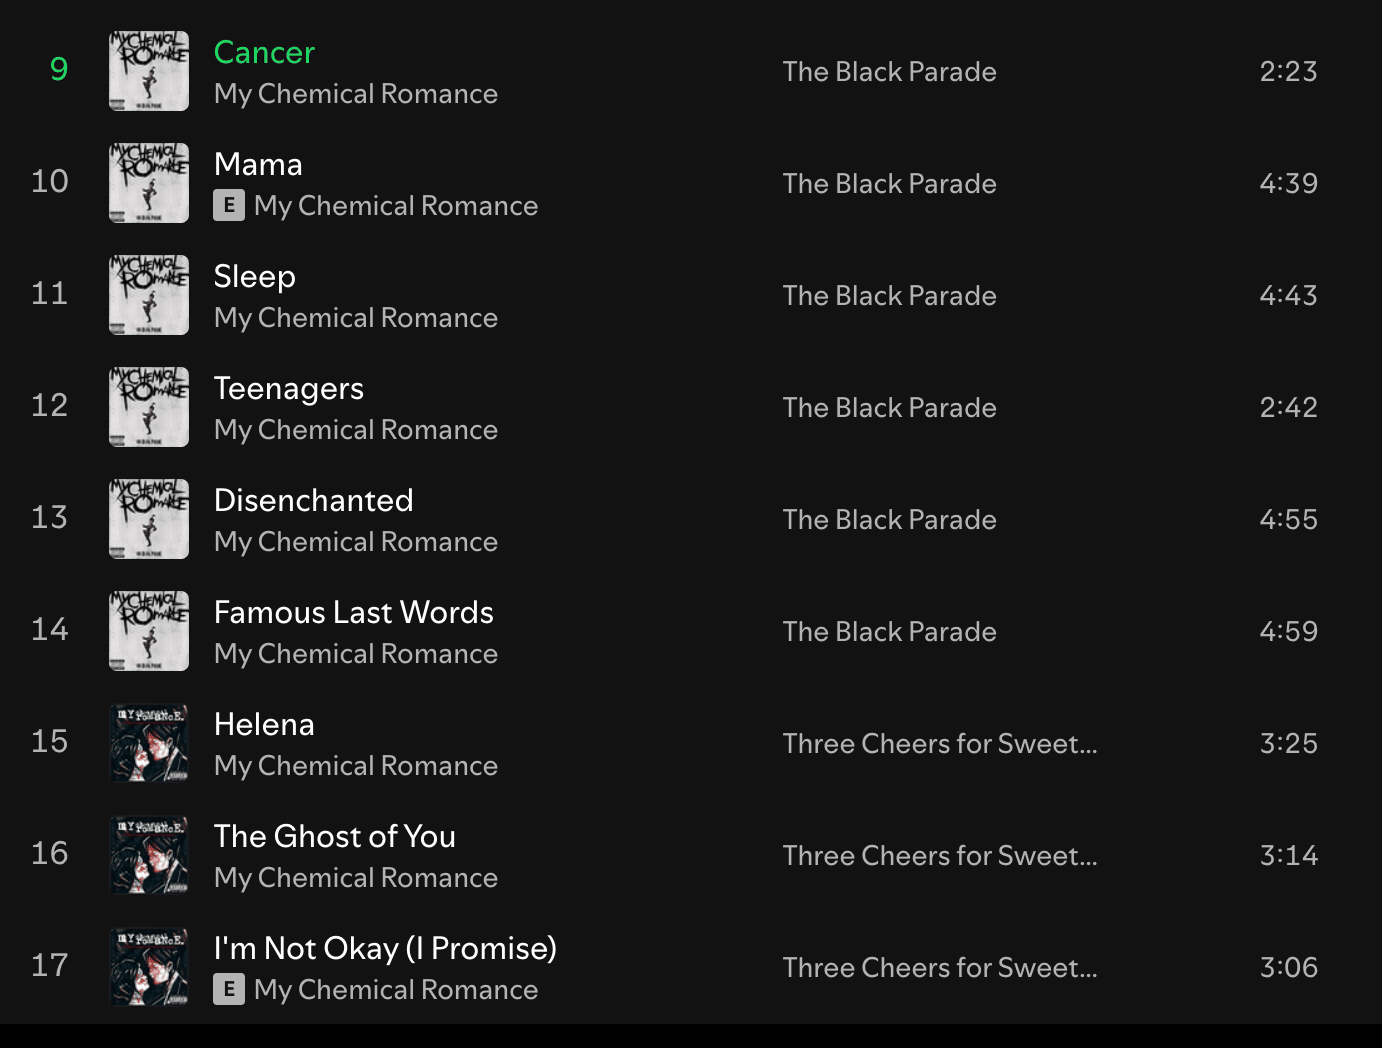Open The Black Parade link on Sleep row
The image size is (1382, 1048).
point(889,296)
